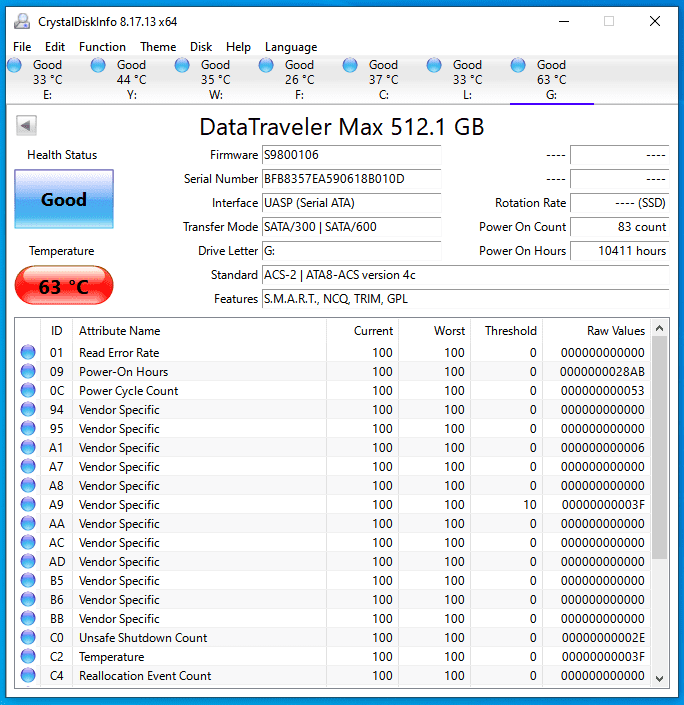This screenshot has height=705, width=684.
Task: Click status icon of attribute AC row
Action: point(28,542)
